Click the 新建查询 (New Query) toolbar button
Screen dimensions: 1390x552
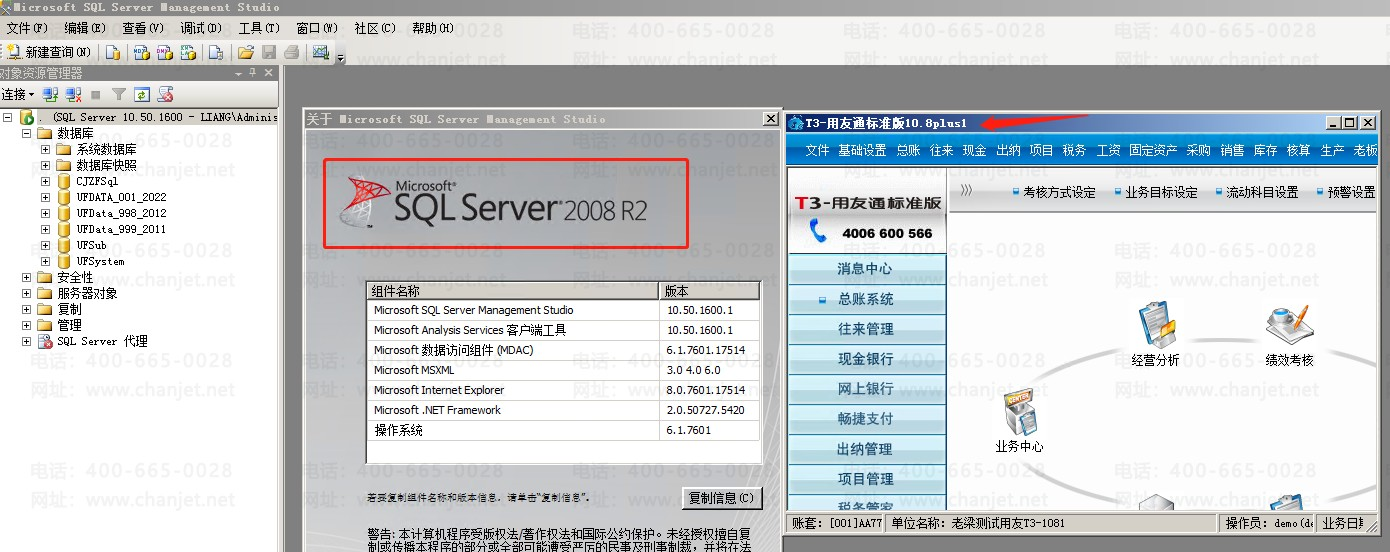coord(50,52)
